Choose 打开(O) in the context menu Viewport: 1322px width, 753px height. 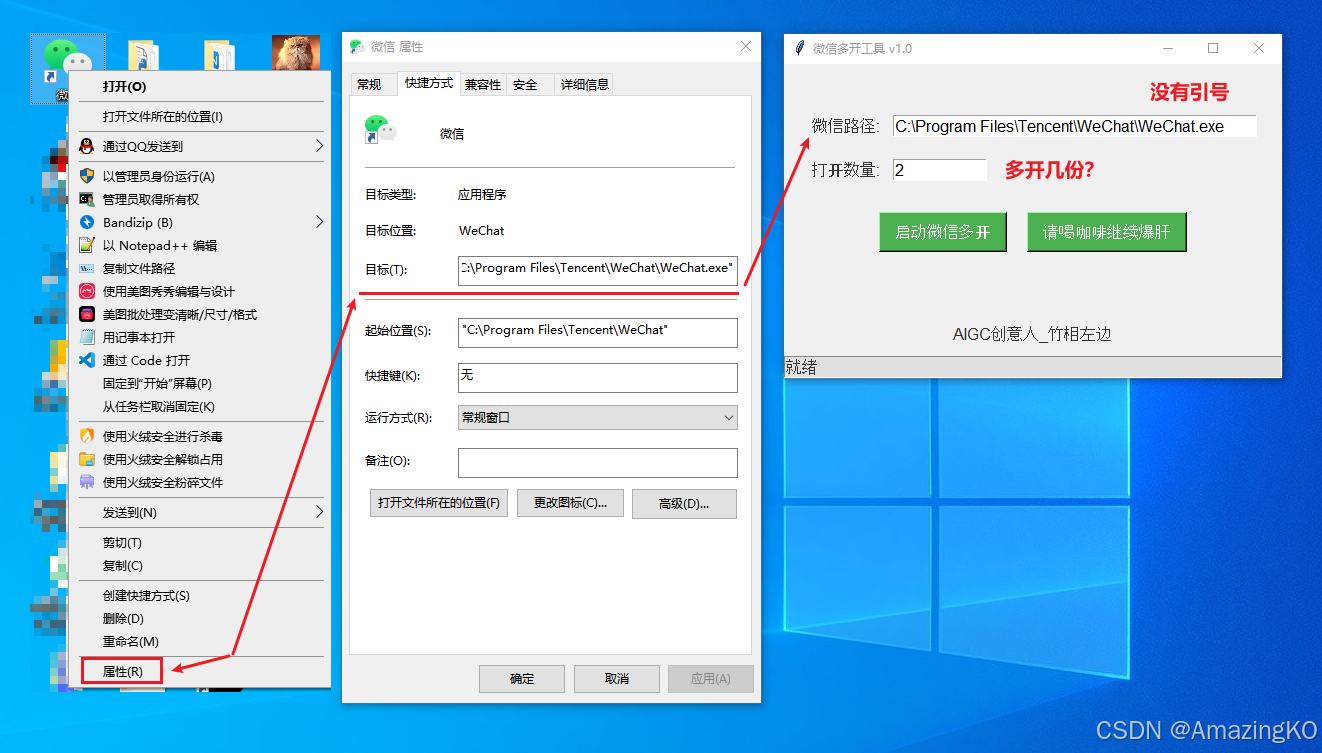click(x=125, y=87)
